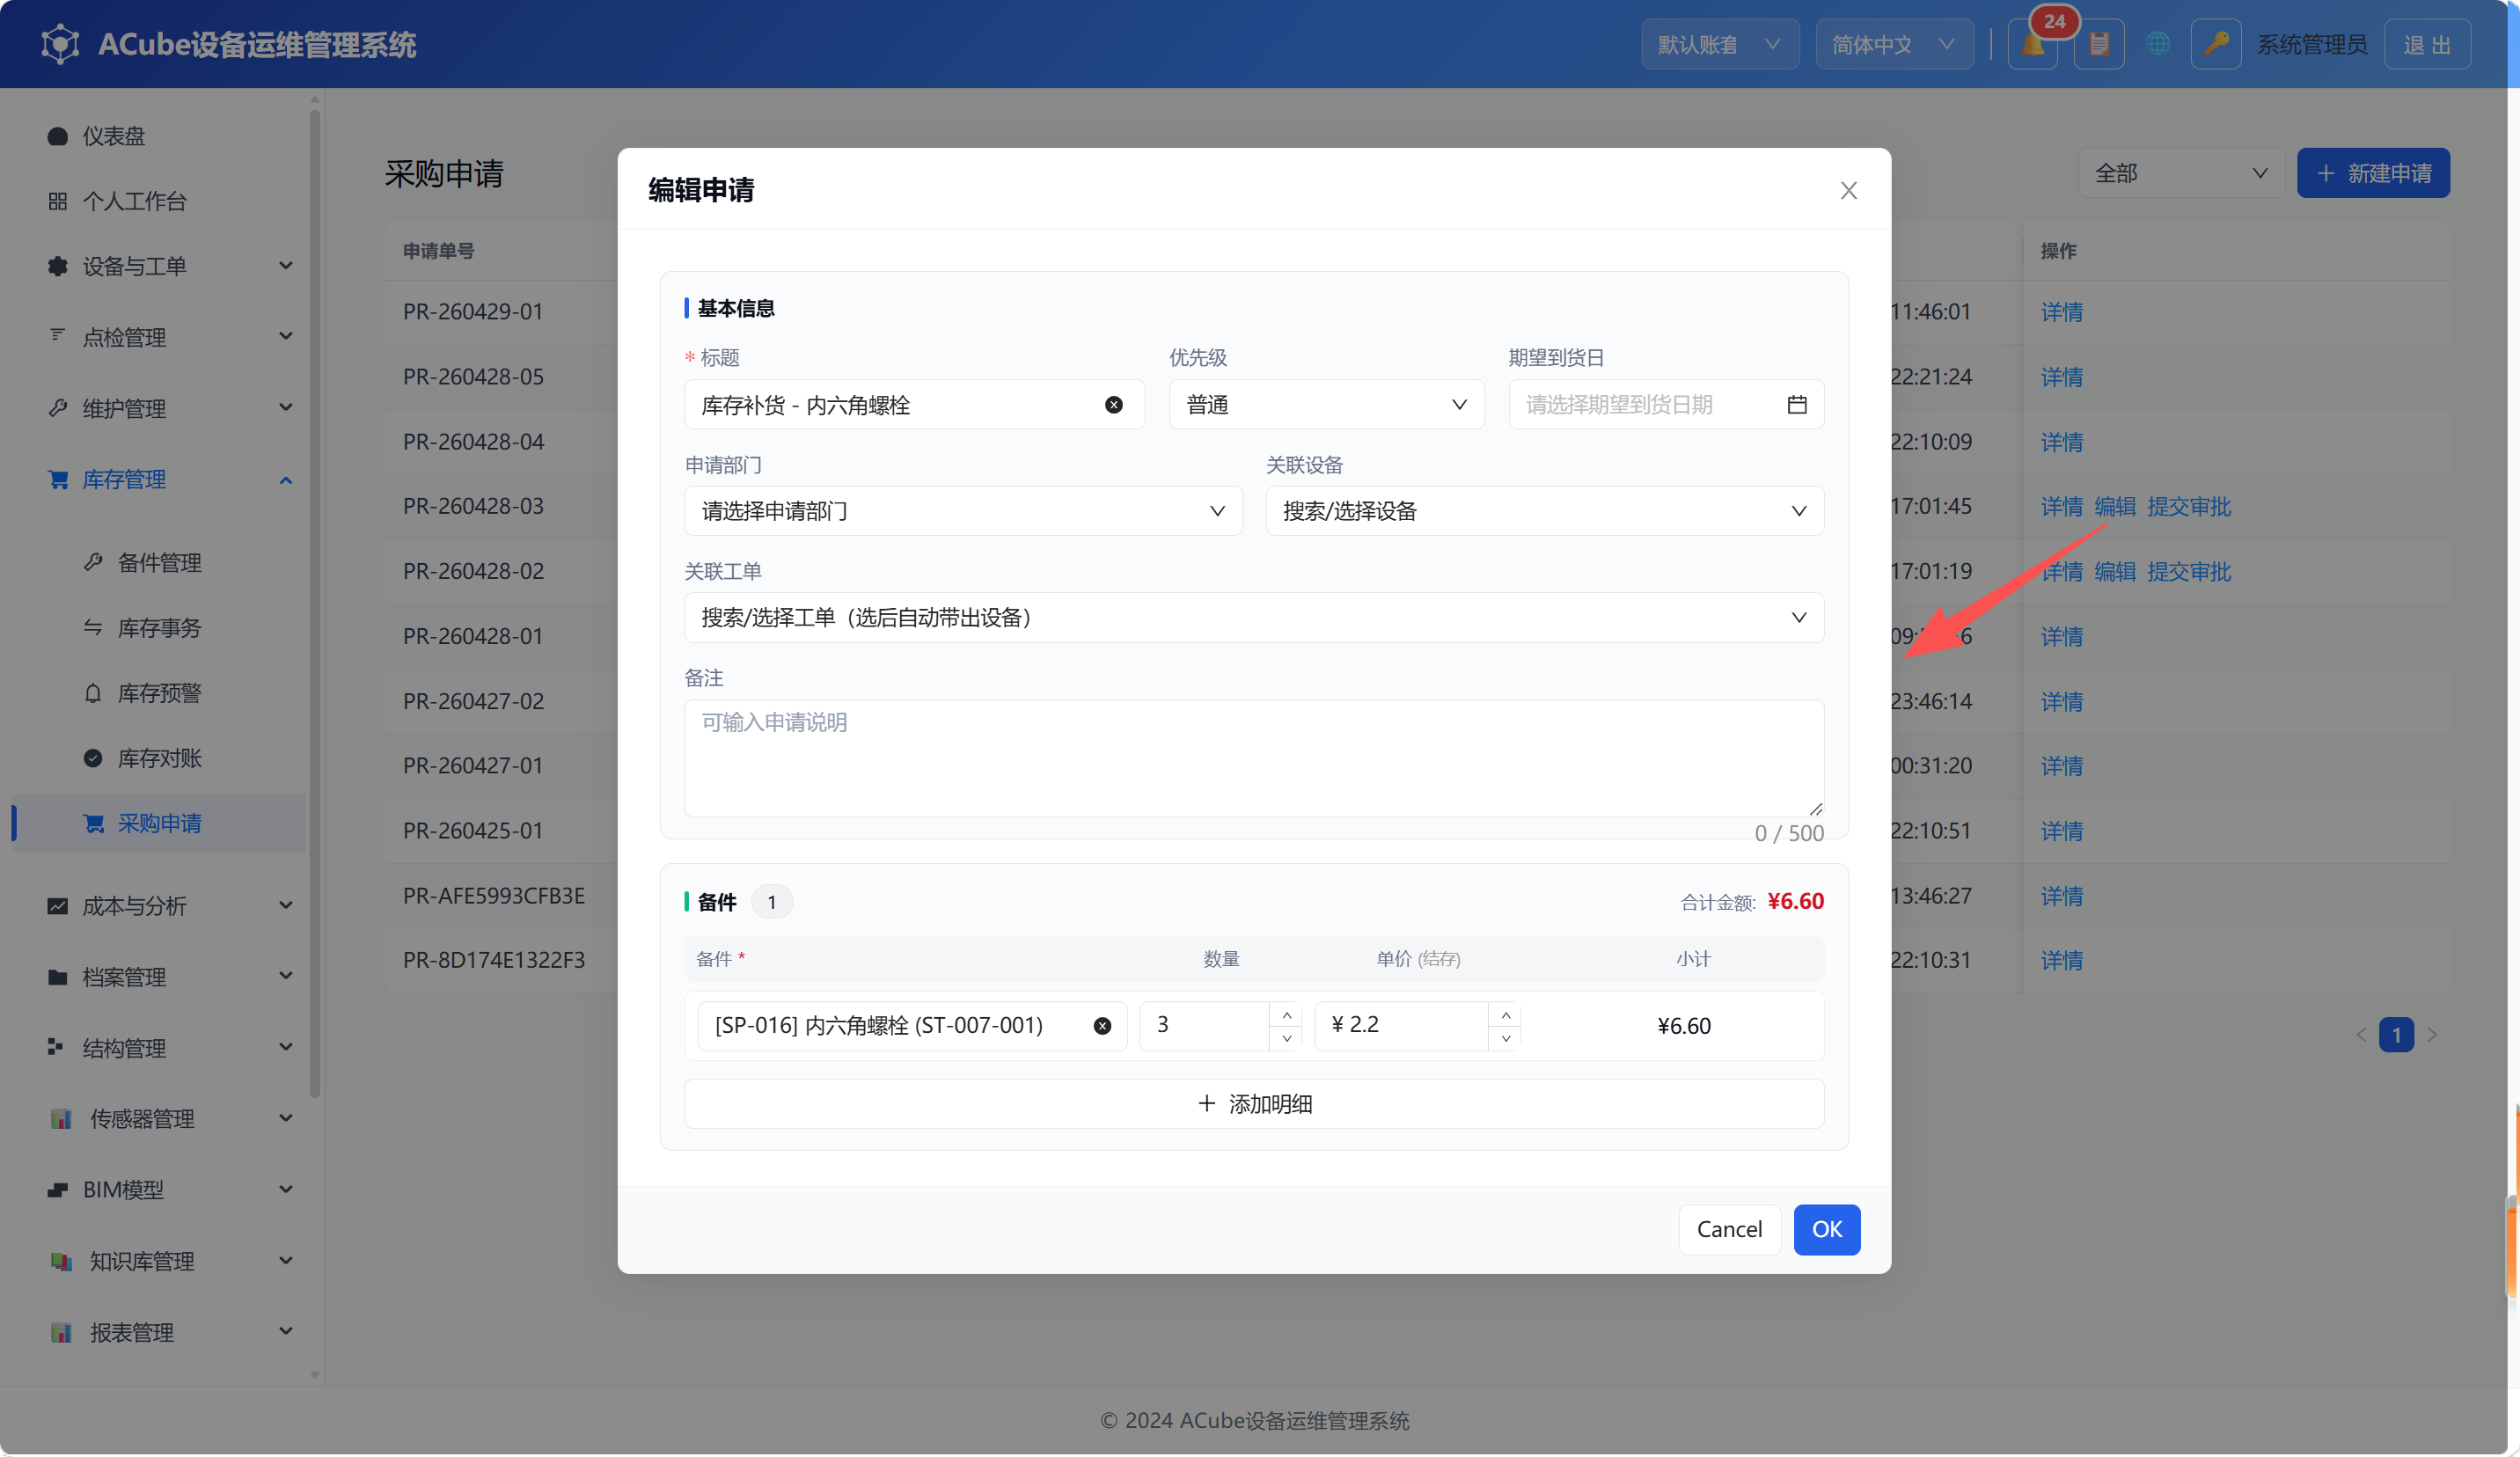The width and height of the screenshot is (2520, 1457).
Task: Clear selected spare part SP-016
Action: (1102, 1026)
